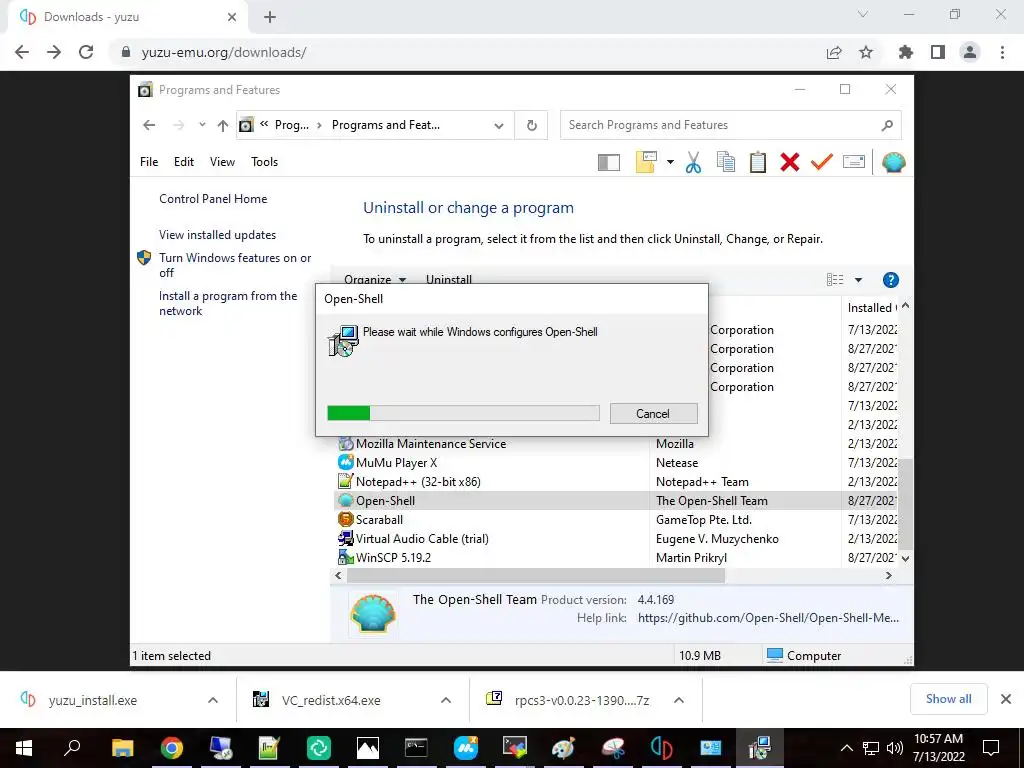Open Turn Windows features on or off
1024x768 pixels.
click(x=235, y=265)
